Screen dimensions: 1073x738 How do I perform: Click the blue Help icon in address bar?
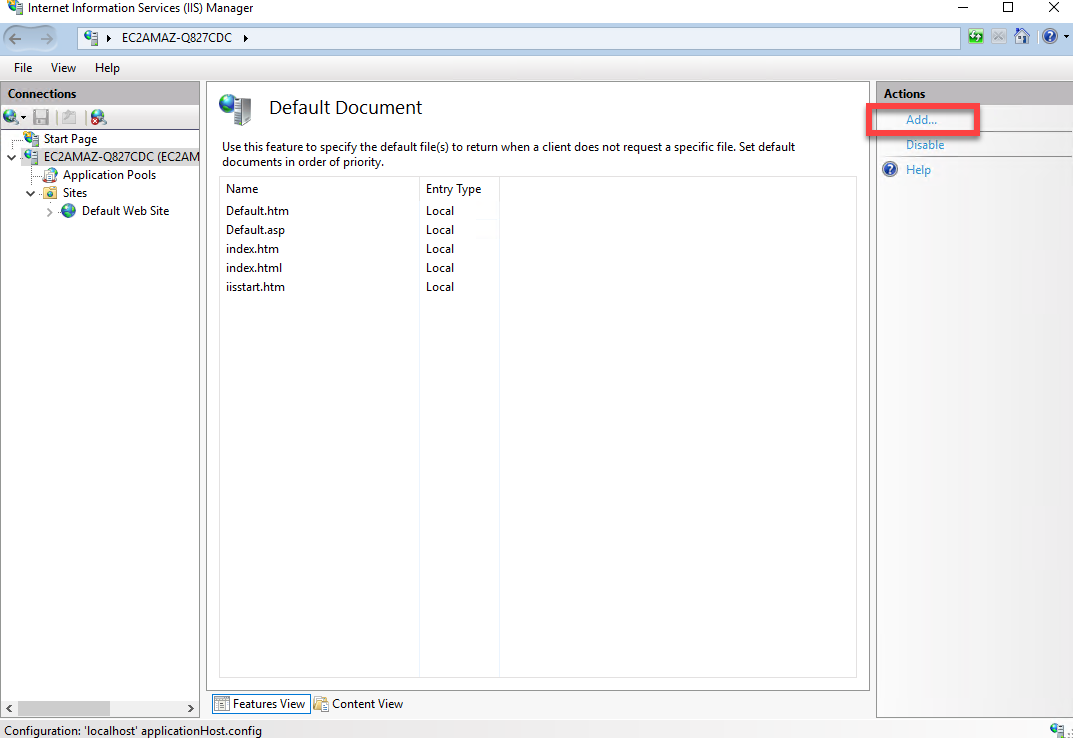click(x=1047, y=37)
